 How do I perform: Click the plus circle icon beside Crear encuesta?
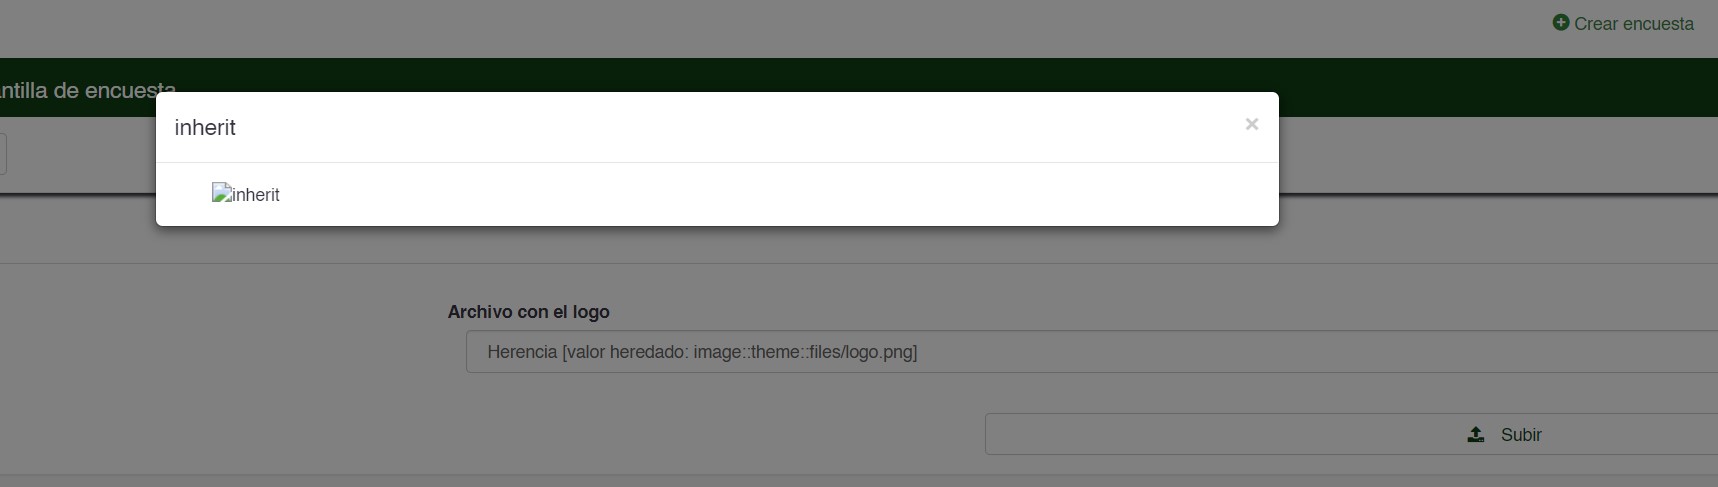1560,22
